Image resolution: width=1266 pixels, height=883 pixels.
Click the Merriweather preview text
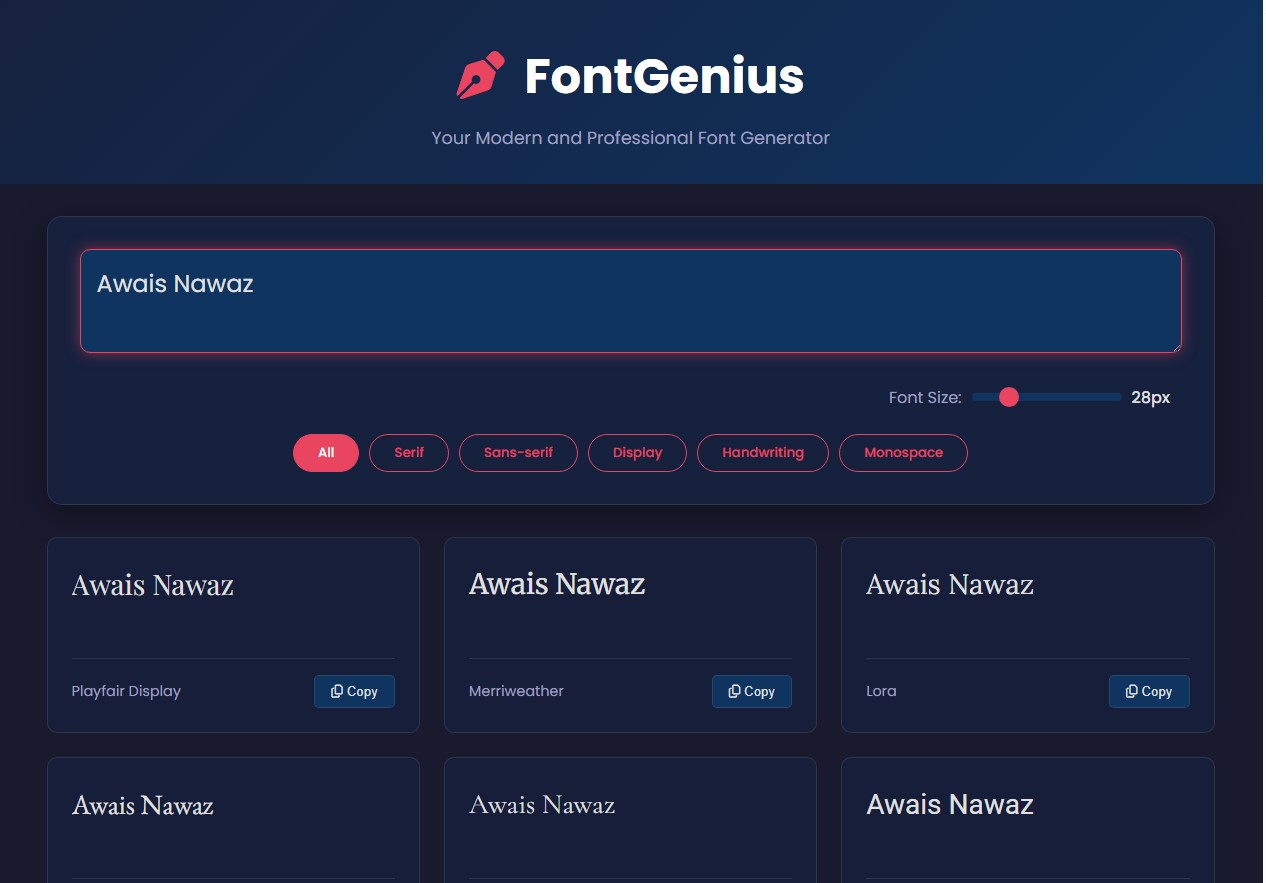click(x=557, y=584)
